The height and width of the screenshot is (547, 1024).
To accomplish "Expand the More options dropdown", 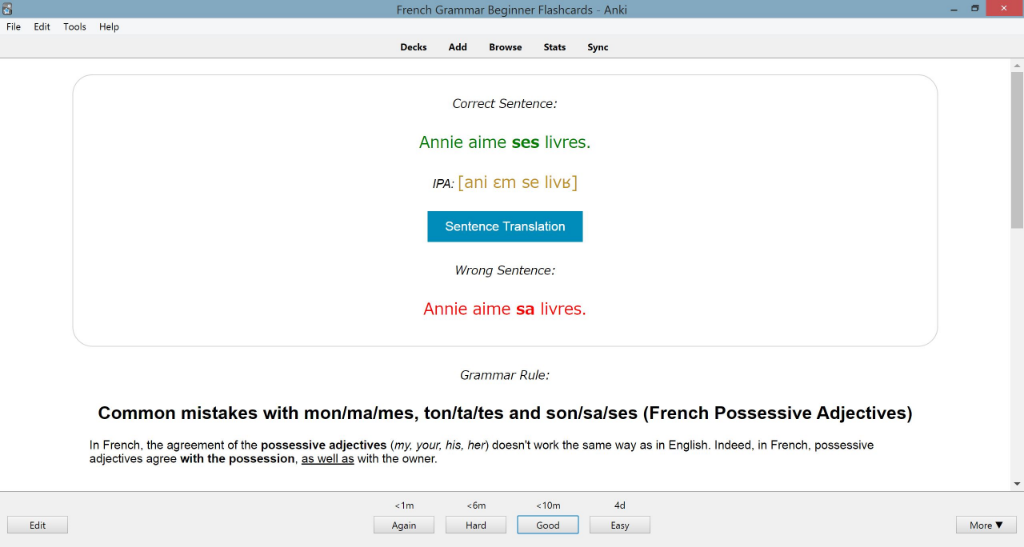I will (986, 525).
